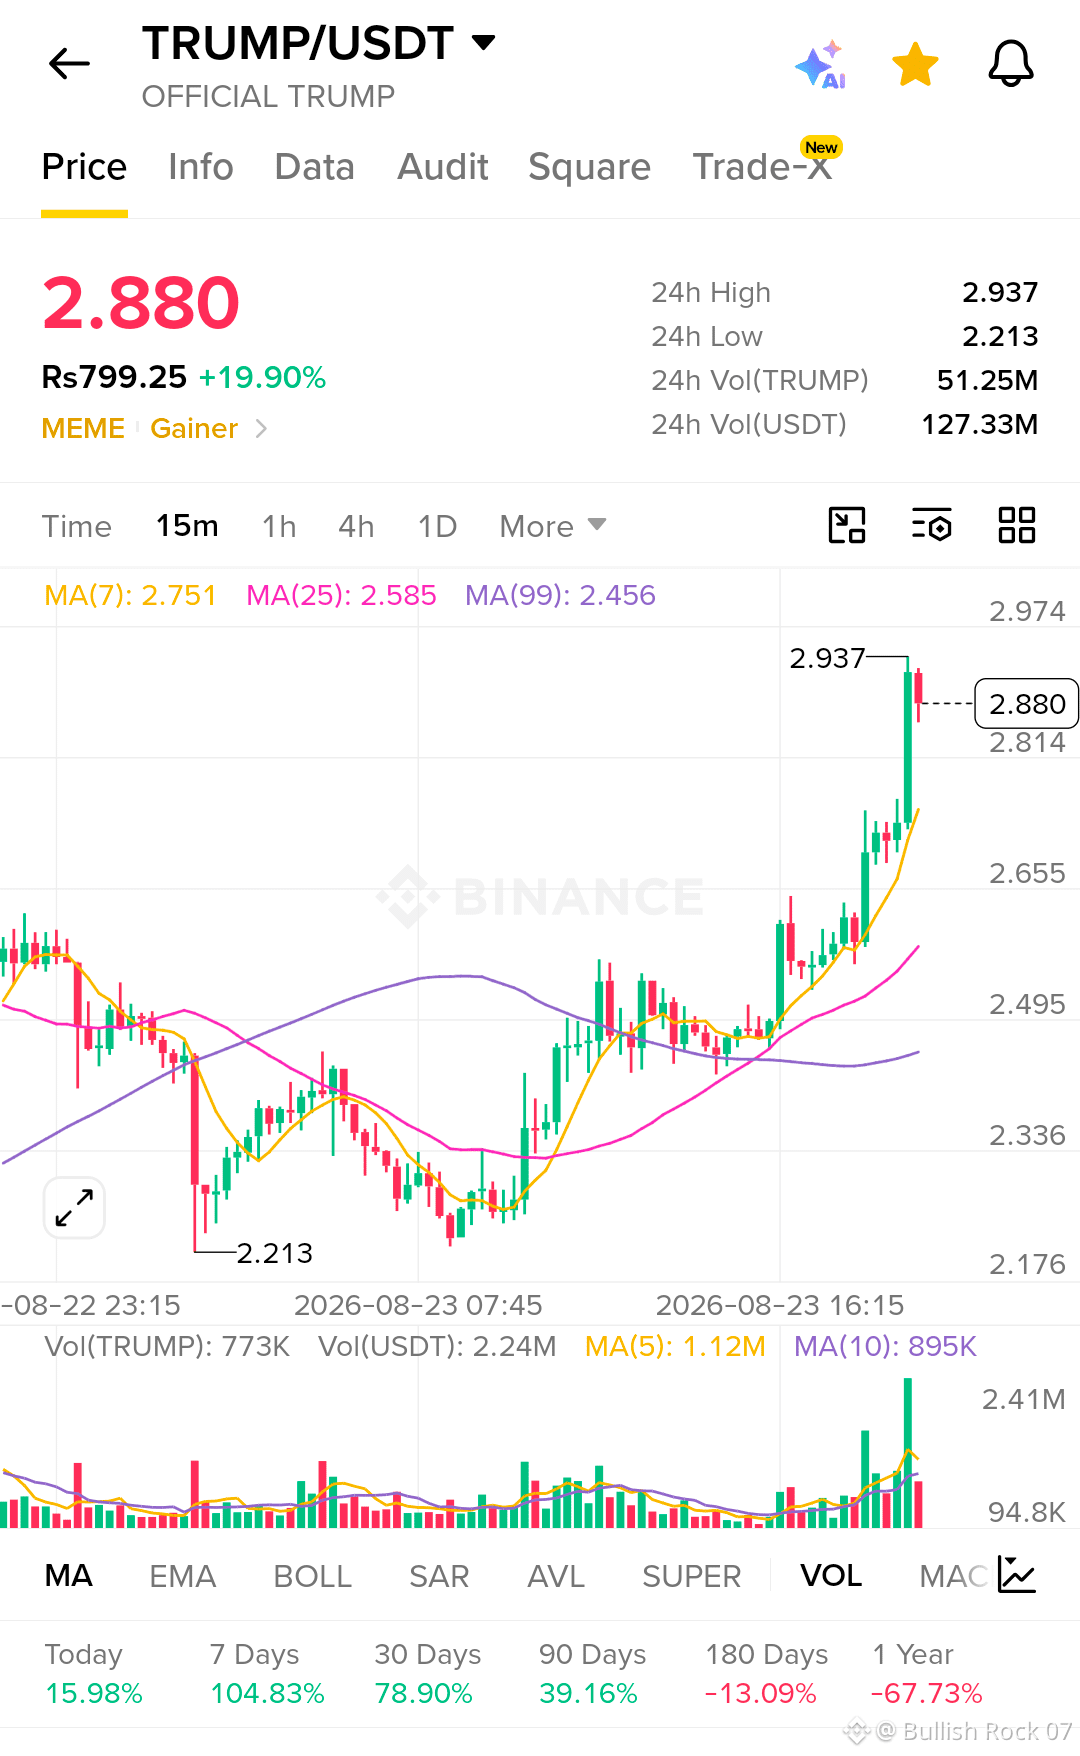Enable the BOLL indicator
Image resolution: width=1080 pixels, height=1756 pixels.
pos(312,1576)
